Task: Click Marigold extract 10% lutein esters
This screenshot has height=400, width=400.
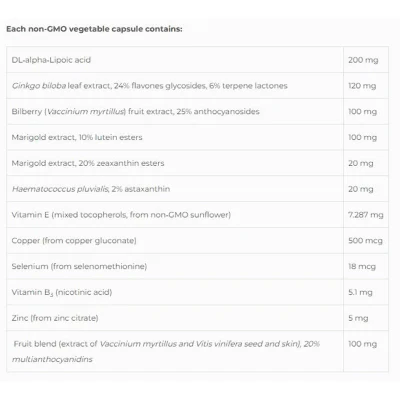Action: coord(77,137)
